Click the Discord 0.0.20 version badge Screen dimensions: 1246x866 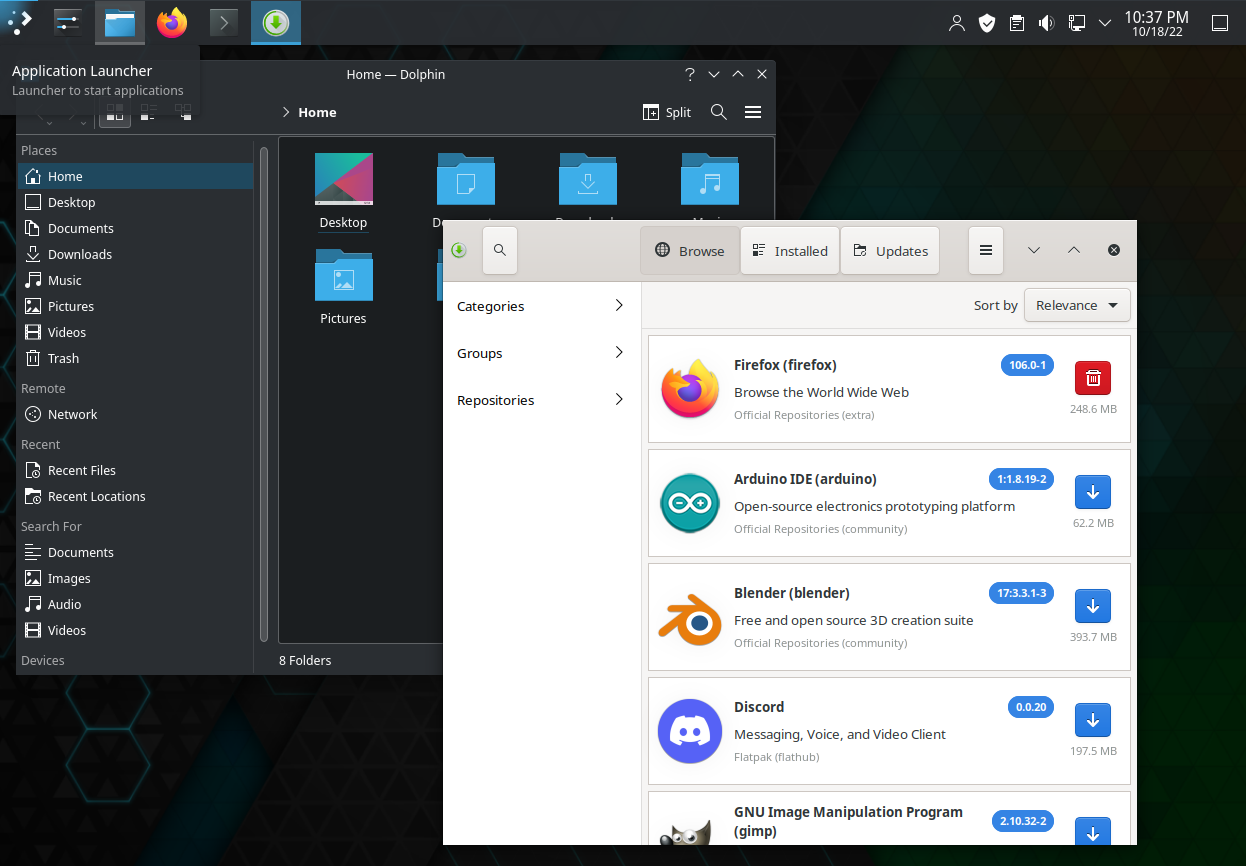click(1031, 707)
